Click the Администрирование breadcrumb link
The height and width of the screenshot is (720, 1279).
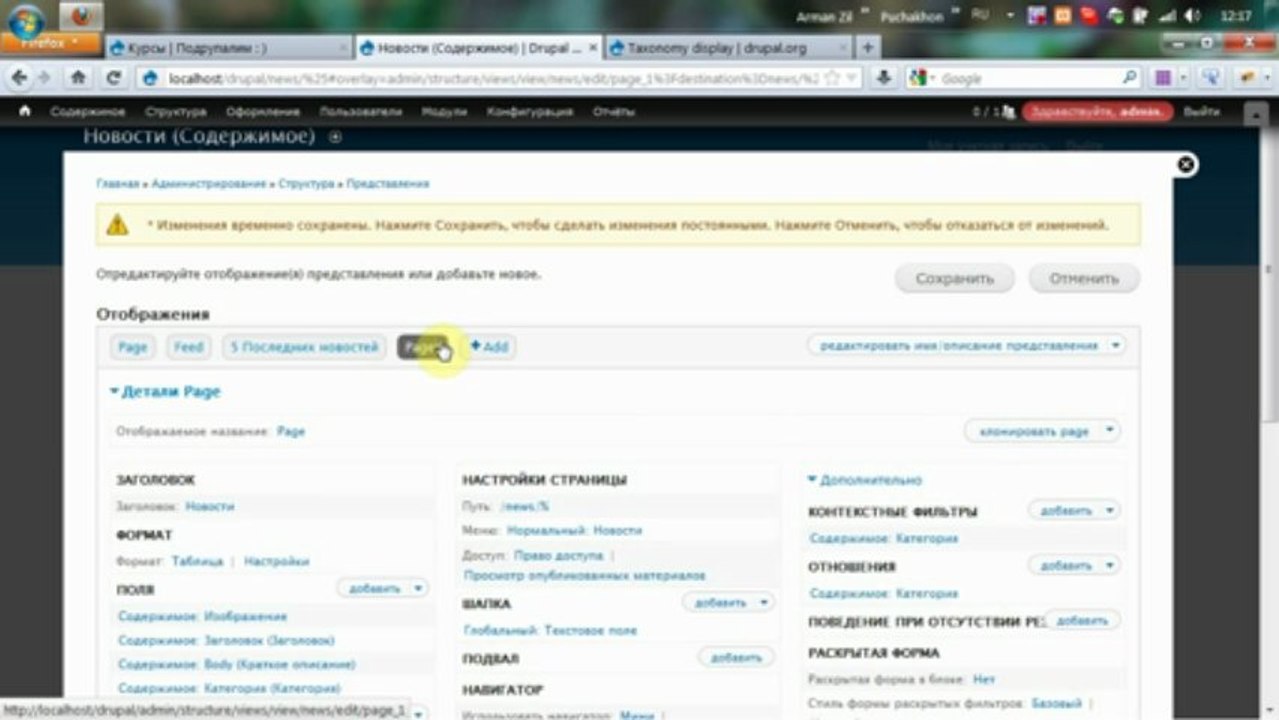click(209, 184)
